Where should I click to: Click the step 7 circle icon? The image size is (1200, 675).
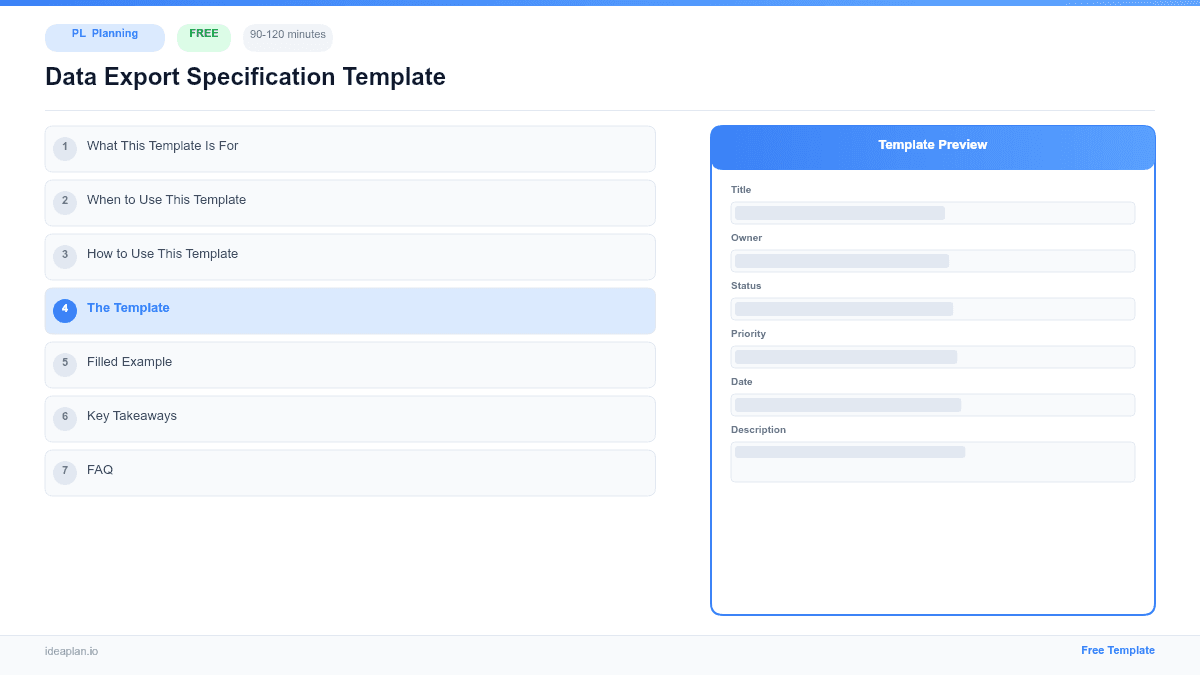(65, 471)
